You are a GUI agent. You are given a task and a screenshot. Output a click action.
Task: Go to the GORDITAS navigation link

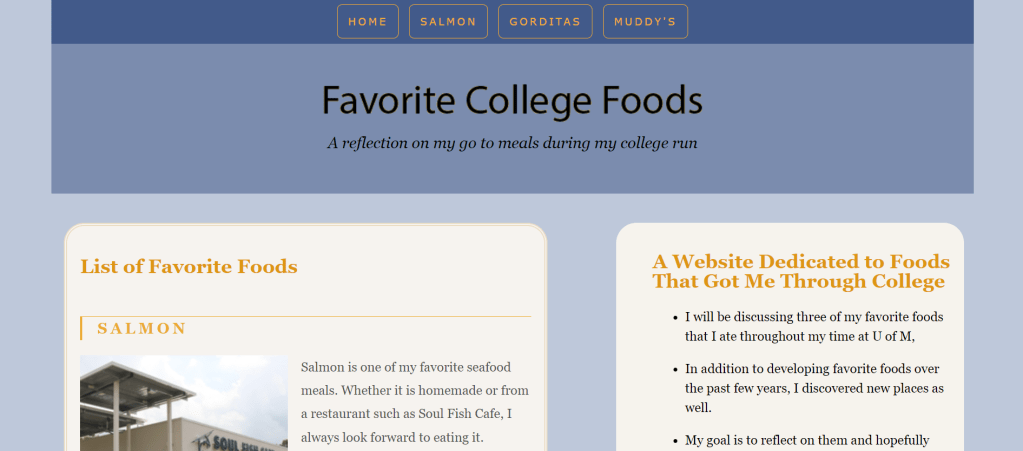click(x=545, y=21)
